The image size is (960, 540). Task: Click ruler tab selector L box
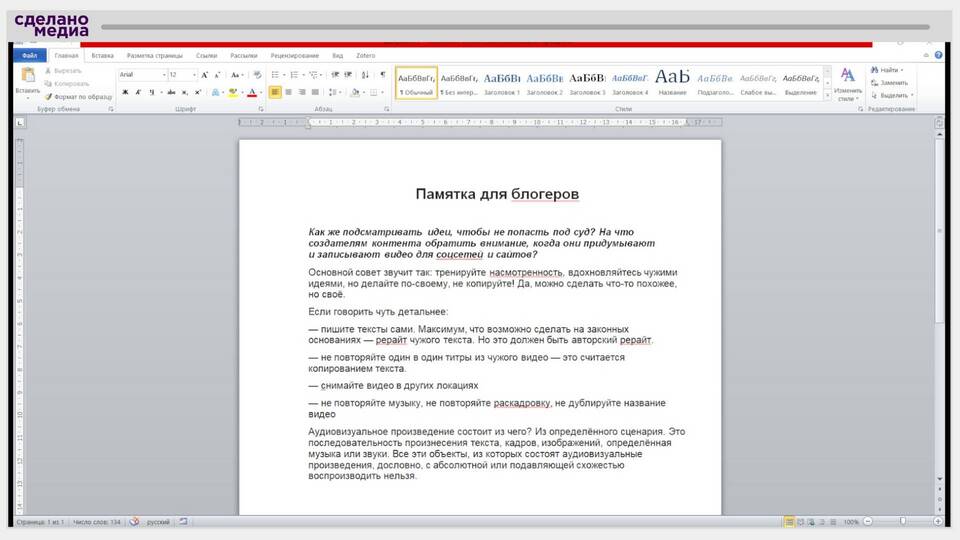tap(20, 122)
